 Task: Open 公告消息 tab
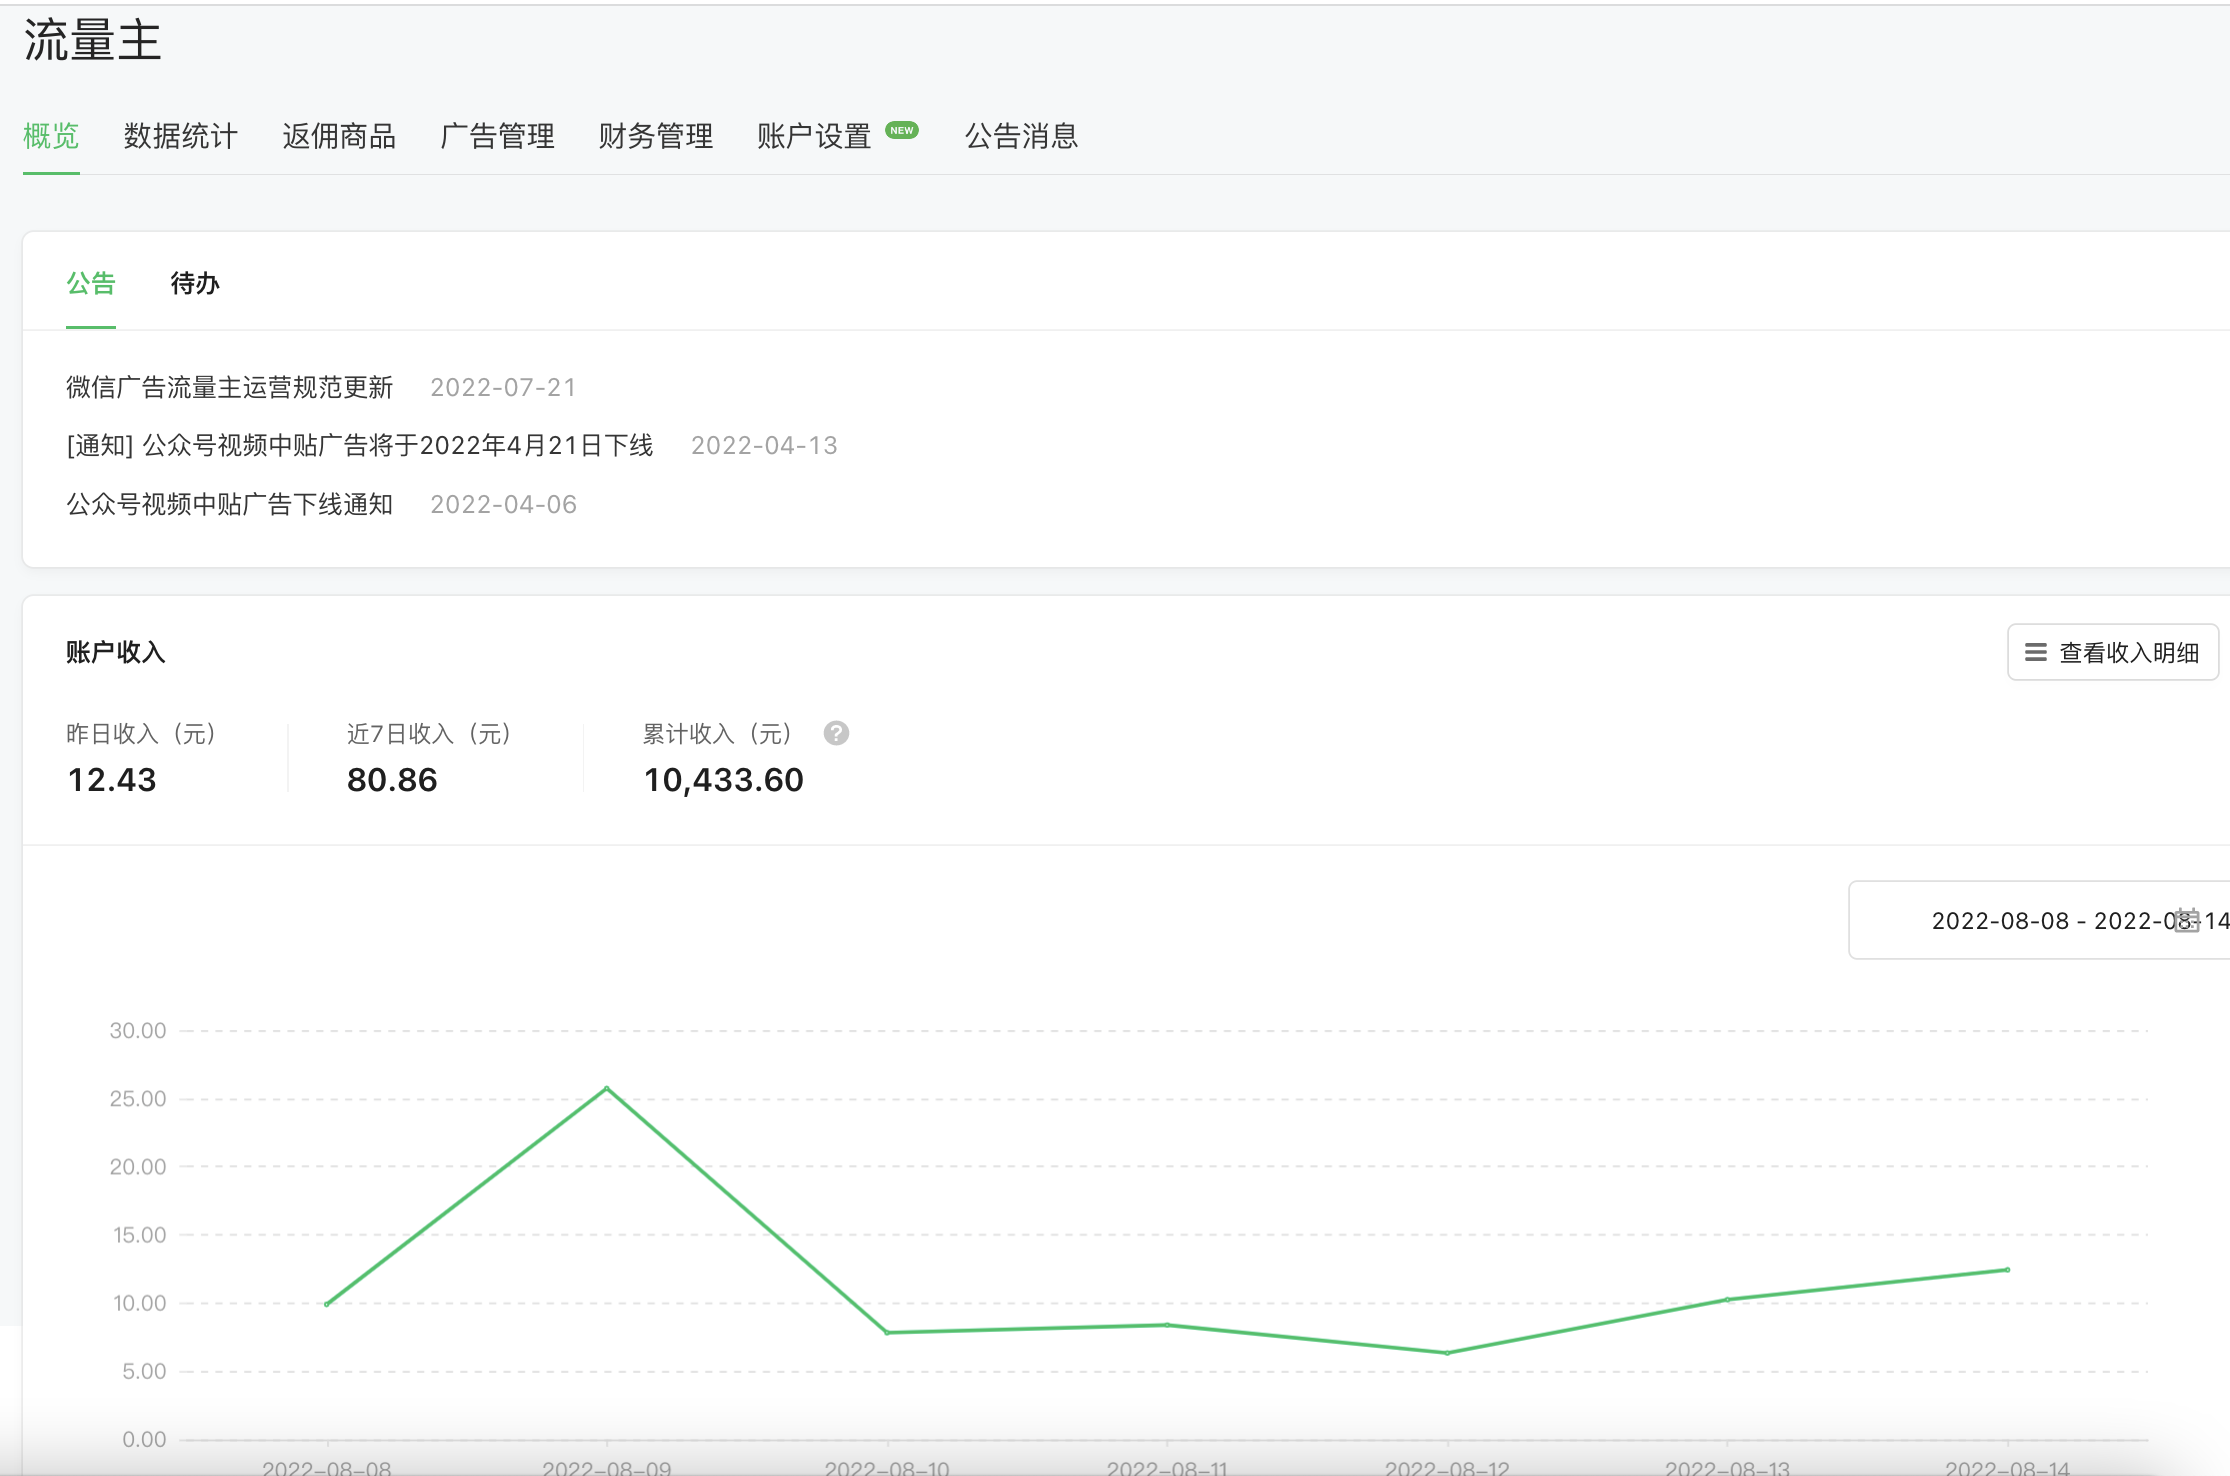[x=1021, y=136]
